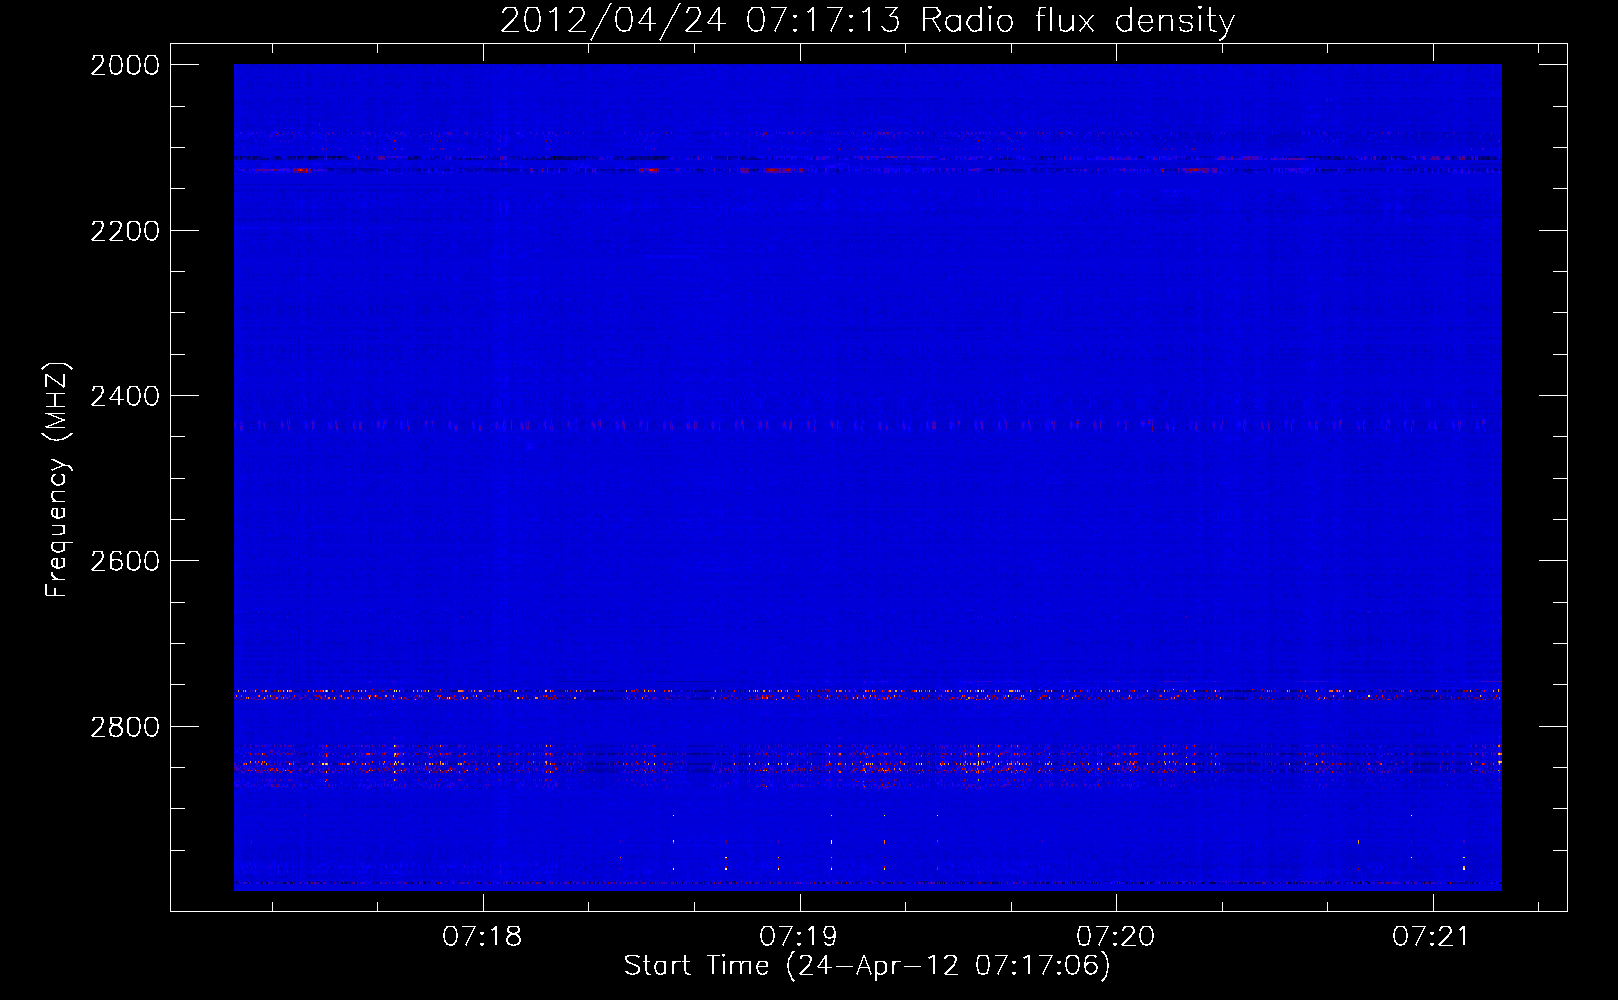The height and width of the screenshot is (1000, 1618).
Task: Click the 2800 frequency tick label
Action: 125,727
